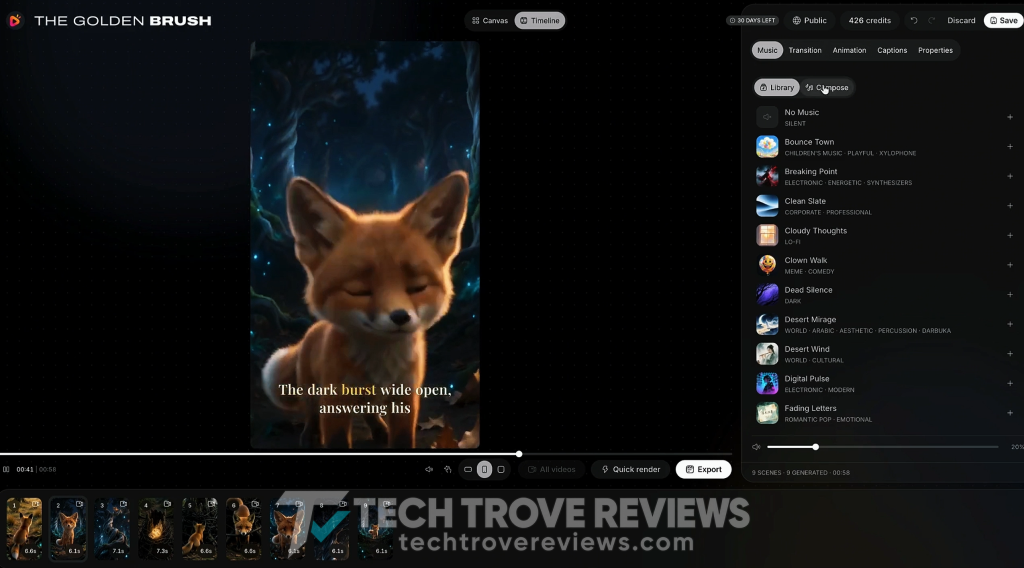Screen dimensions: 1024x568
Task: Select scene 4 thumbnail
Action: [155, 528]
